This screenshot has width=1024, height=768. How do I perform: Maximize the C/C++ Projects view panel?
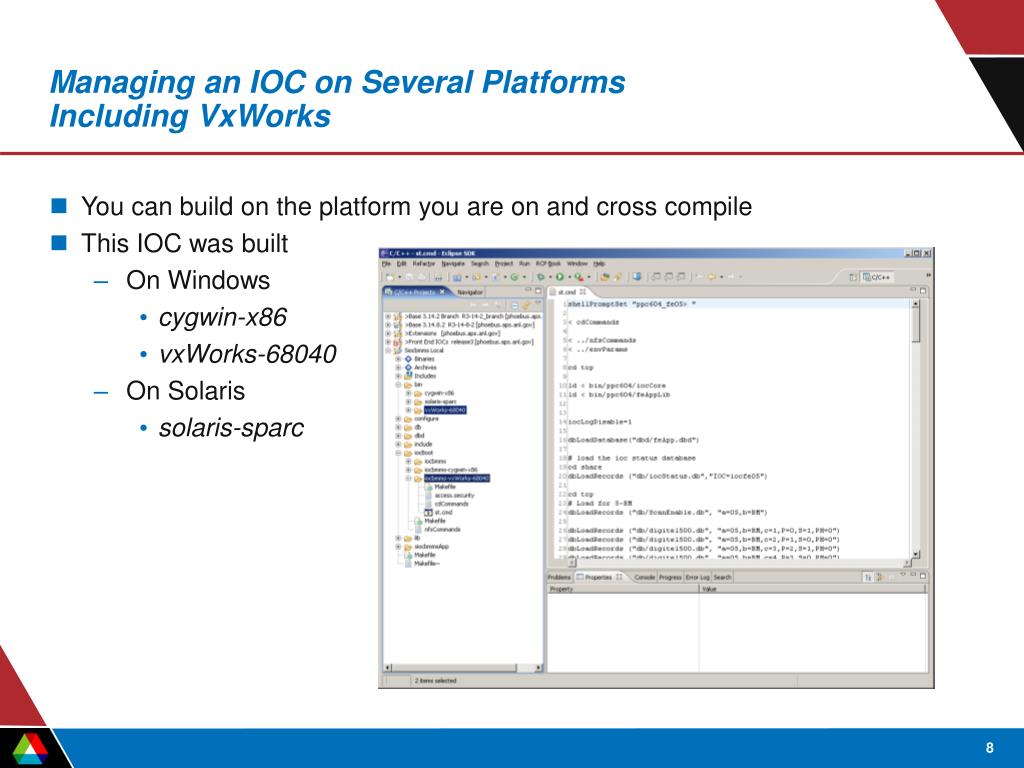click(538, 291)
